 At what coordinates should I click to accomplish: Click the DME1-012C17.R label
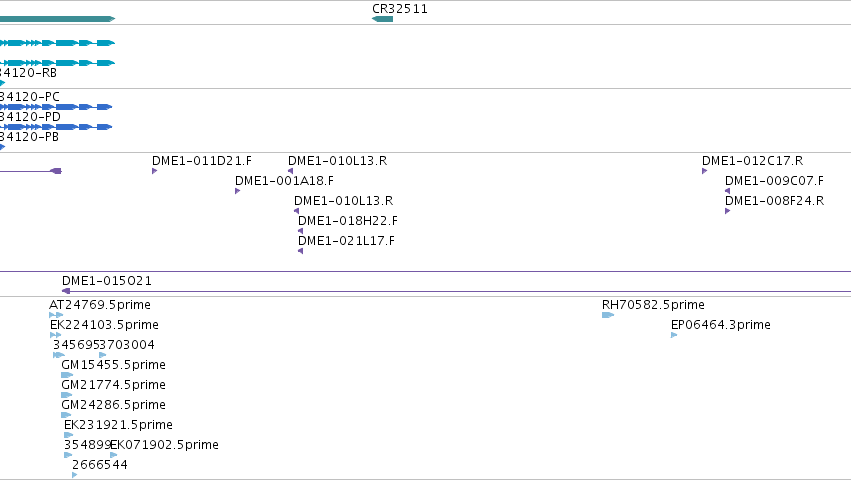(x=752, y=161)
